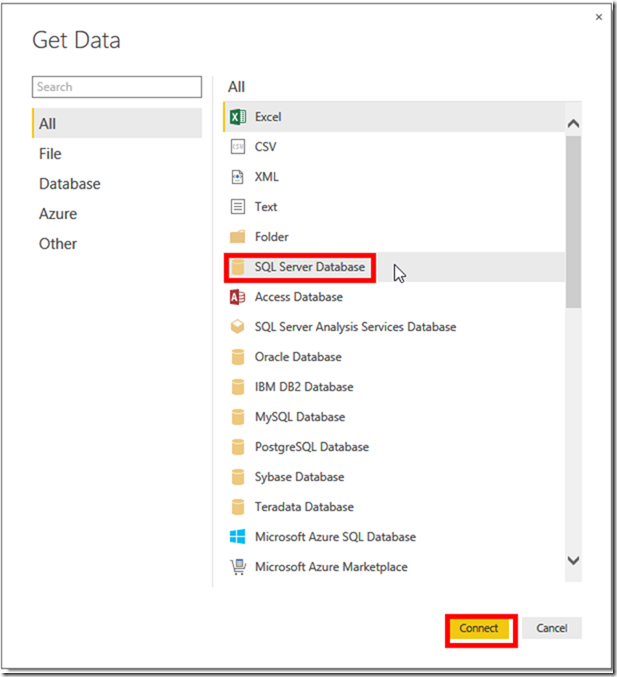This screenshot has height=677, width=617.
Task: Click the Cancel button
Action: pos(552,628)
